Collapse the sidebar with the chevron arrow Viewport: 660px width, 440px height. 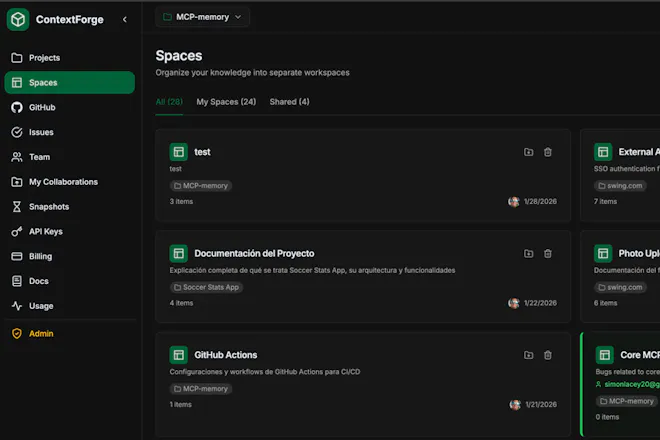coord(125,19)
